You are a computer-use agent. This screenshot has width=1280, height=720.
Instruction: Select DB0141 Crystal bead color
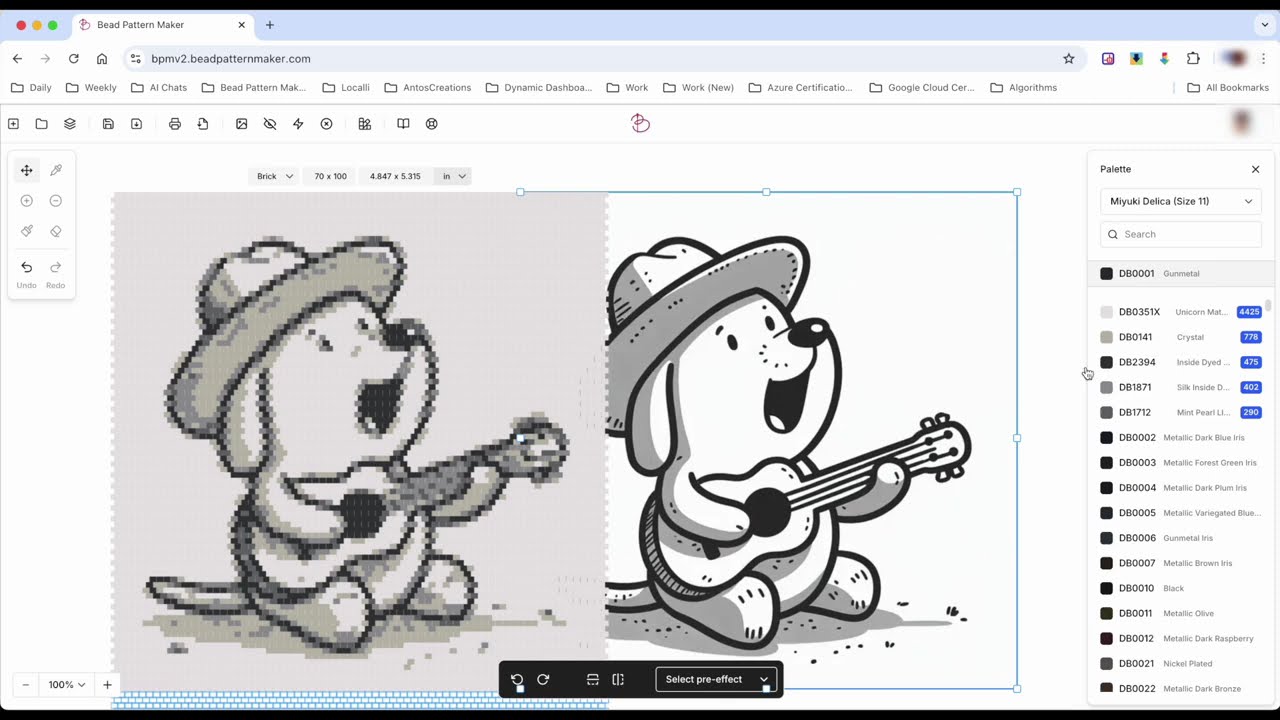click(x=1181, y=337)
